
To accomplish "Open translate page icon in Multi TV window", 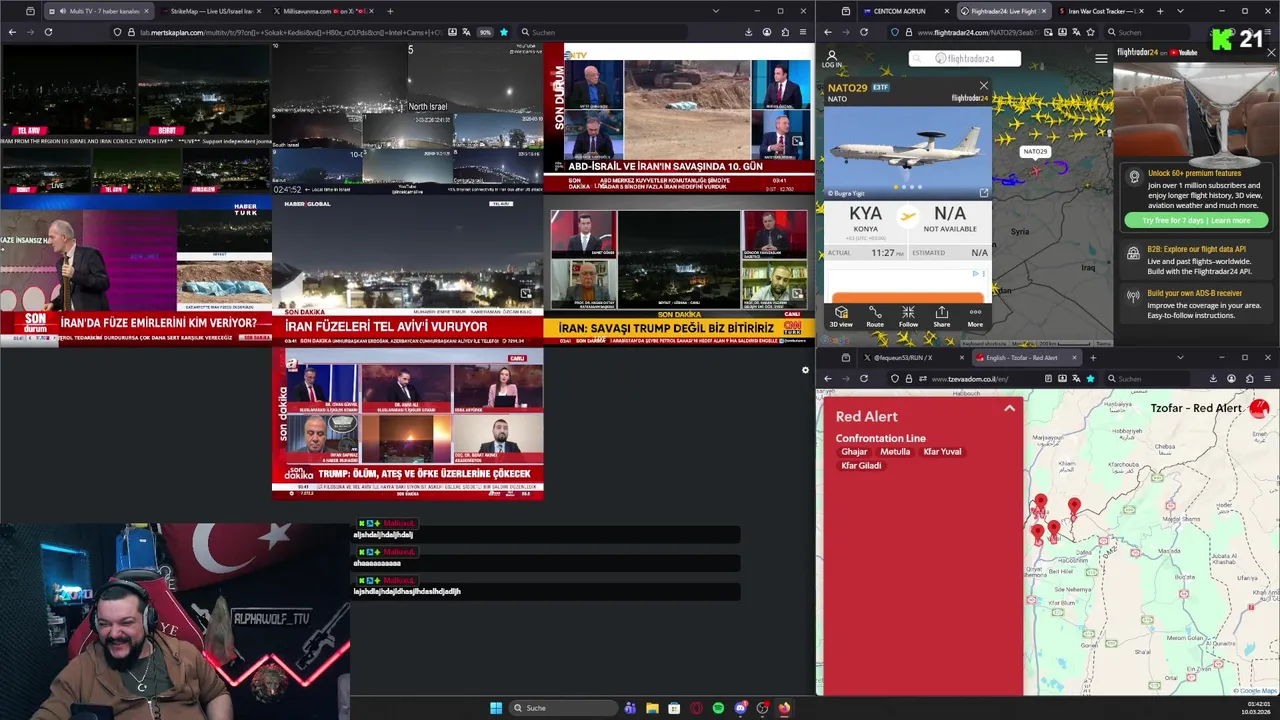I will pos(466,32).
